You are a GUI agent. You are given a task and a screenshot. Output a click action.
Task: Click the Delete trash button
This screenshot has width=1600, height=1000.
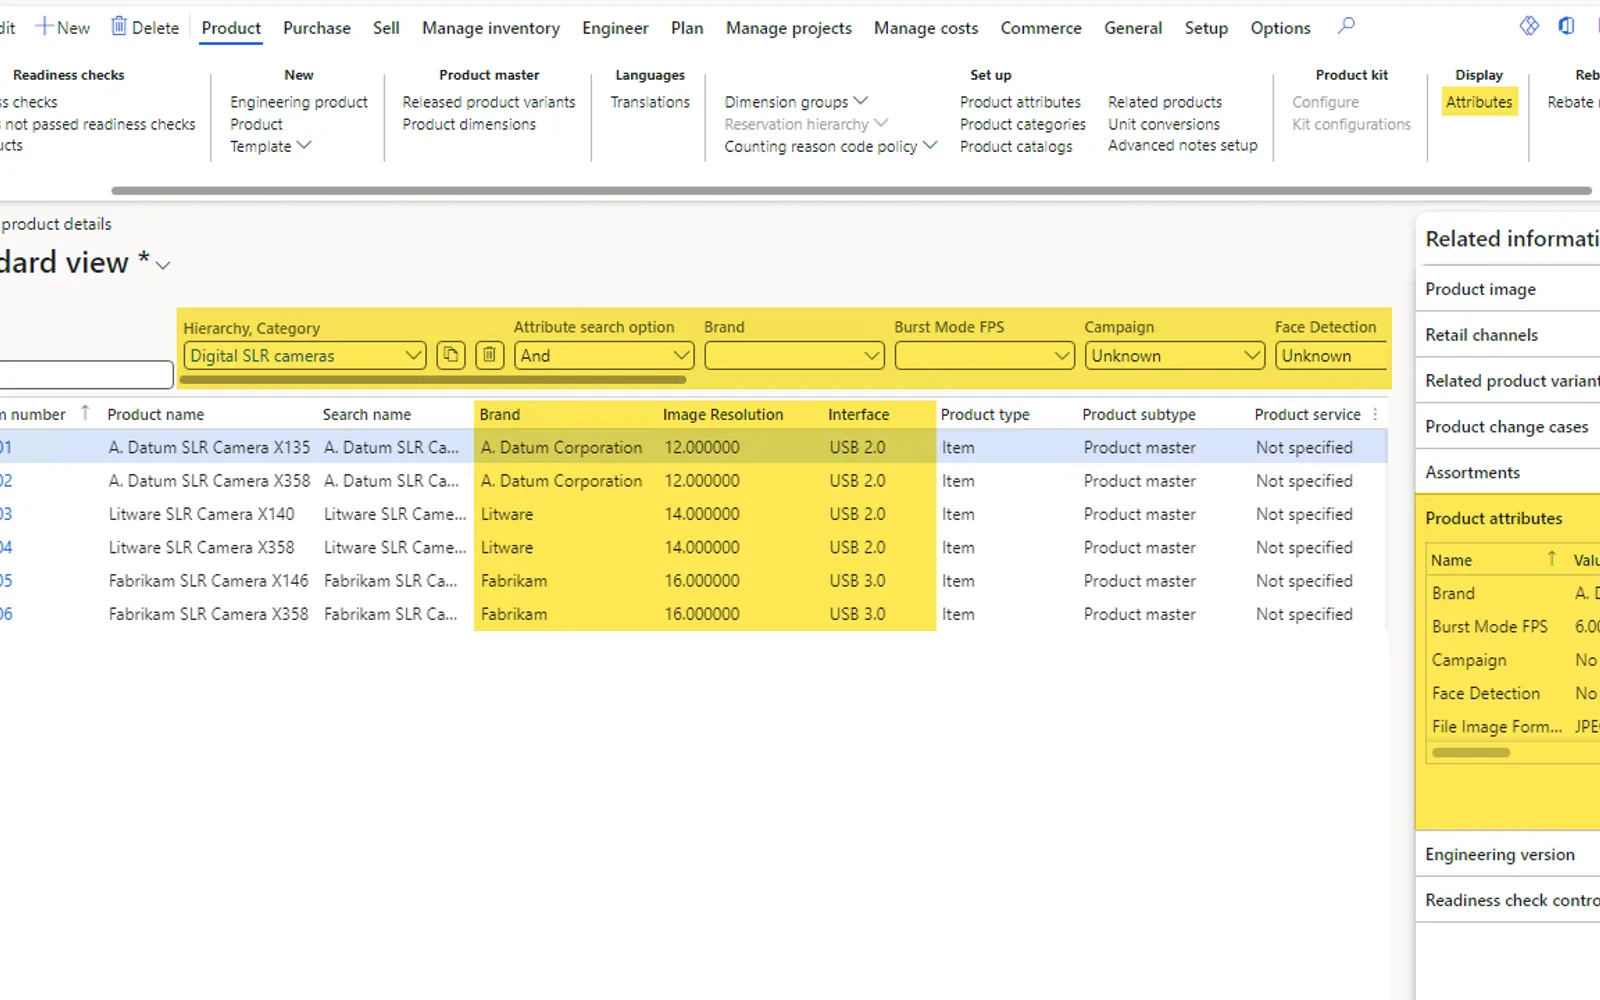coord(145,27)
